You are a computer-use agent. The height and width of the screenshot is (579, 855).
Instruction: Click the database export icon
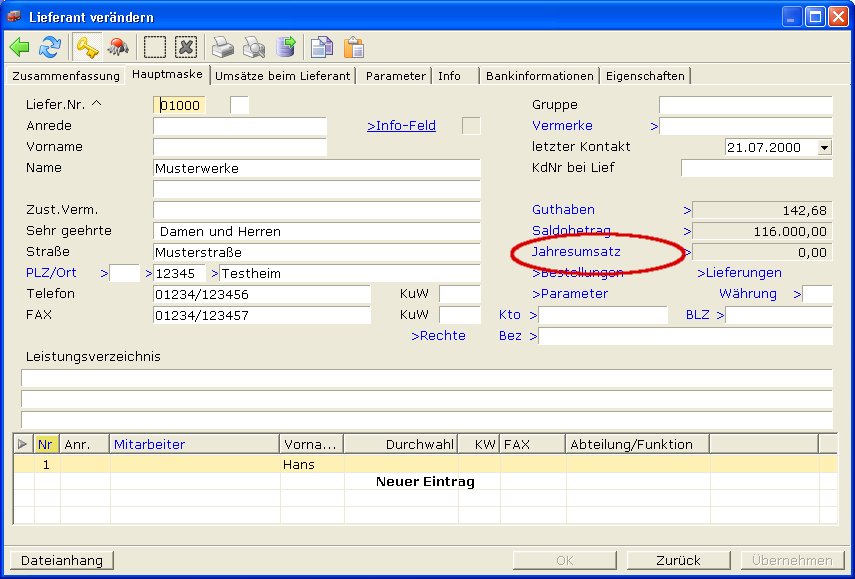pos(286,47)
